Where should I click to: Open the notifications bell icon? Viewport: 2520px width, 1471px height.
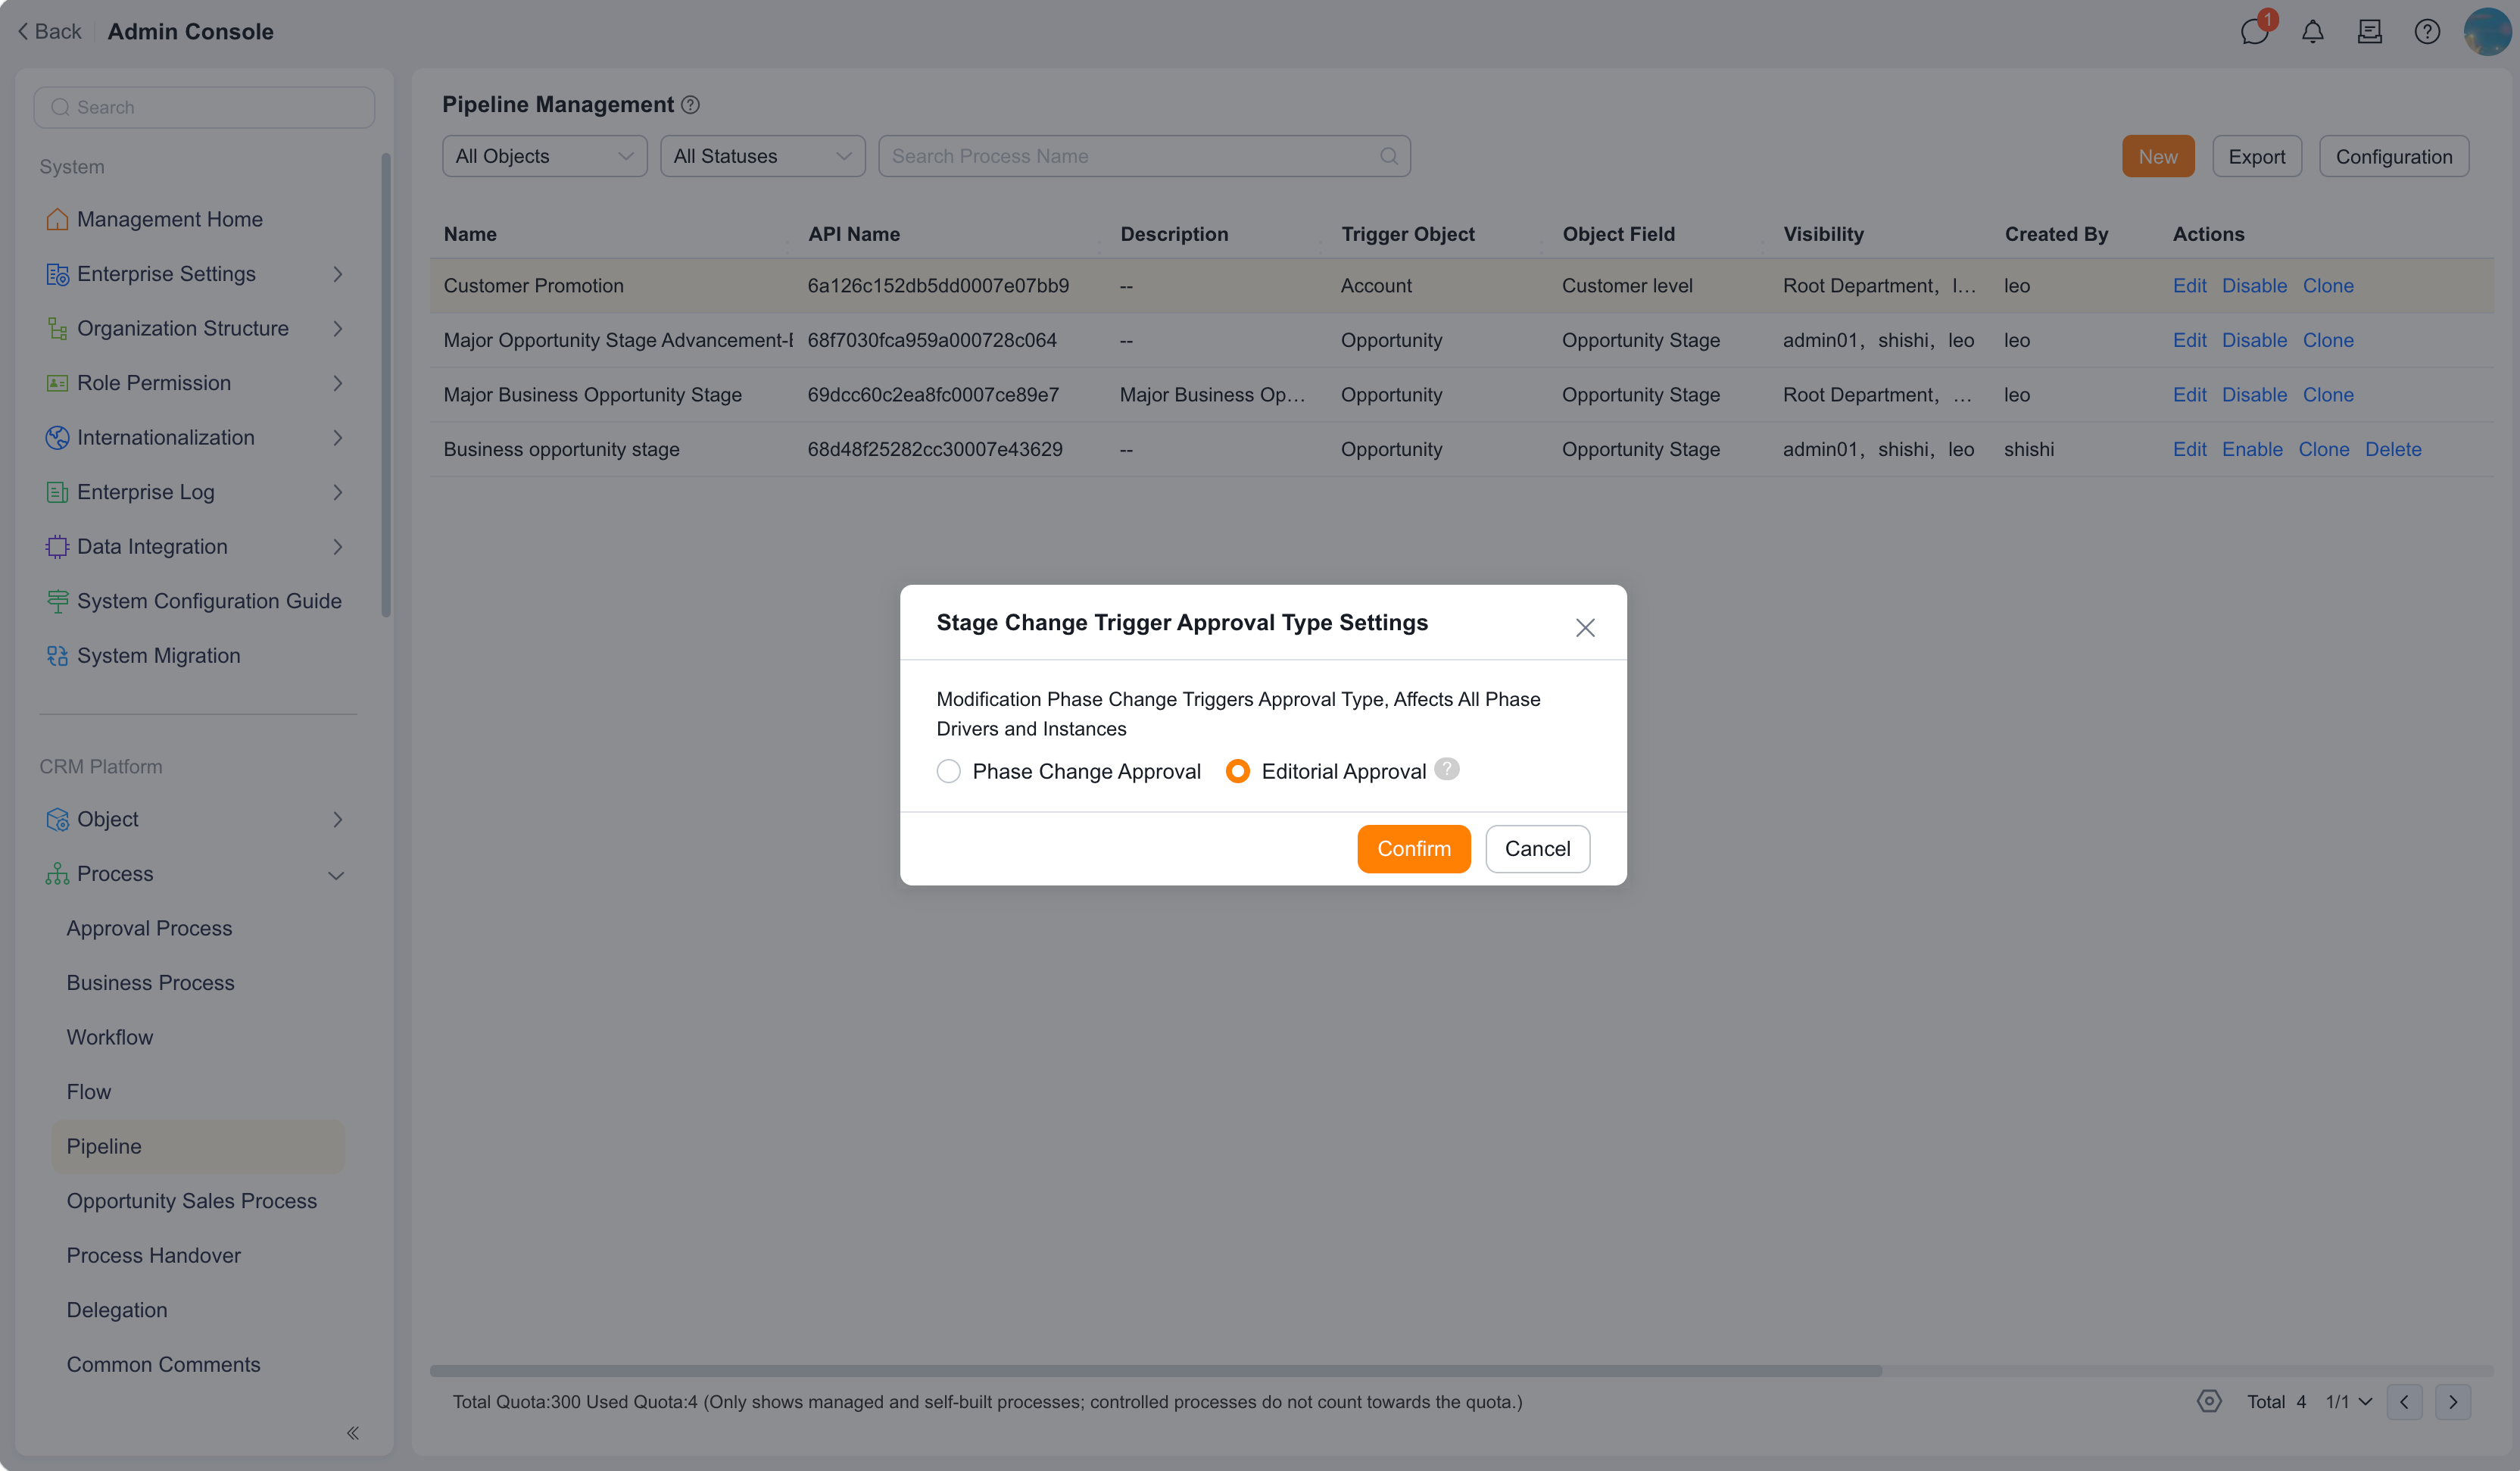tap(2312, 31)
